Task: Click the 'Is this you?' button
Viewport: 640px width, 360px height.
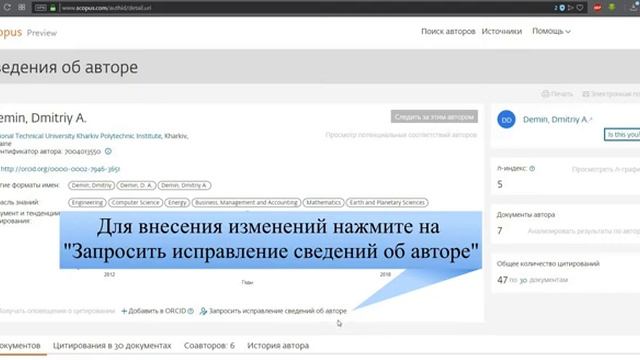Action: (x=622, y=134)
